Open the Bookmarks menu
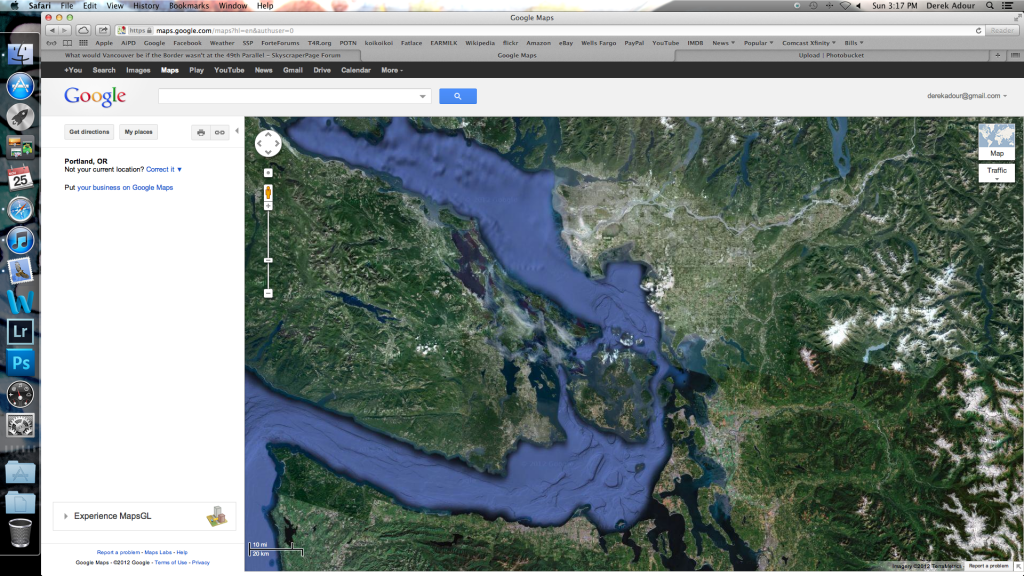The width and height of the screenshot is (1024, 576). click(x=189, y=5)
